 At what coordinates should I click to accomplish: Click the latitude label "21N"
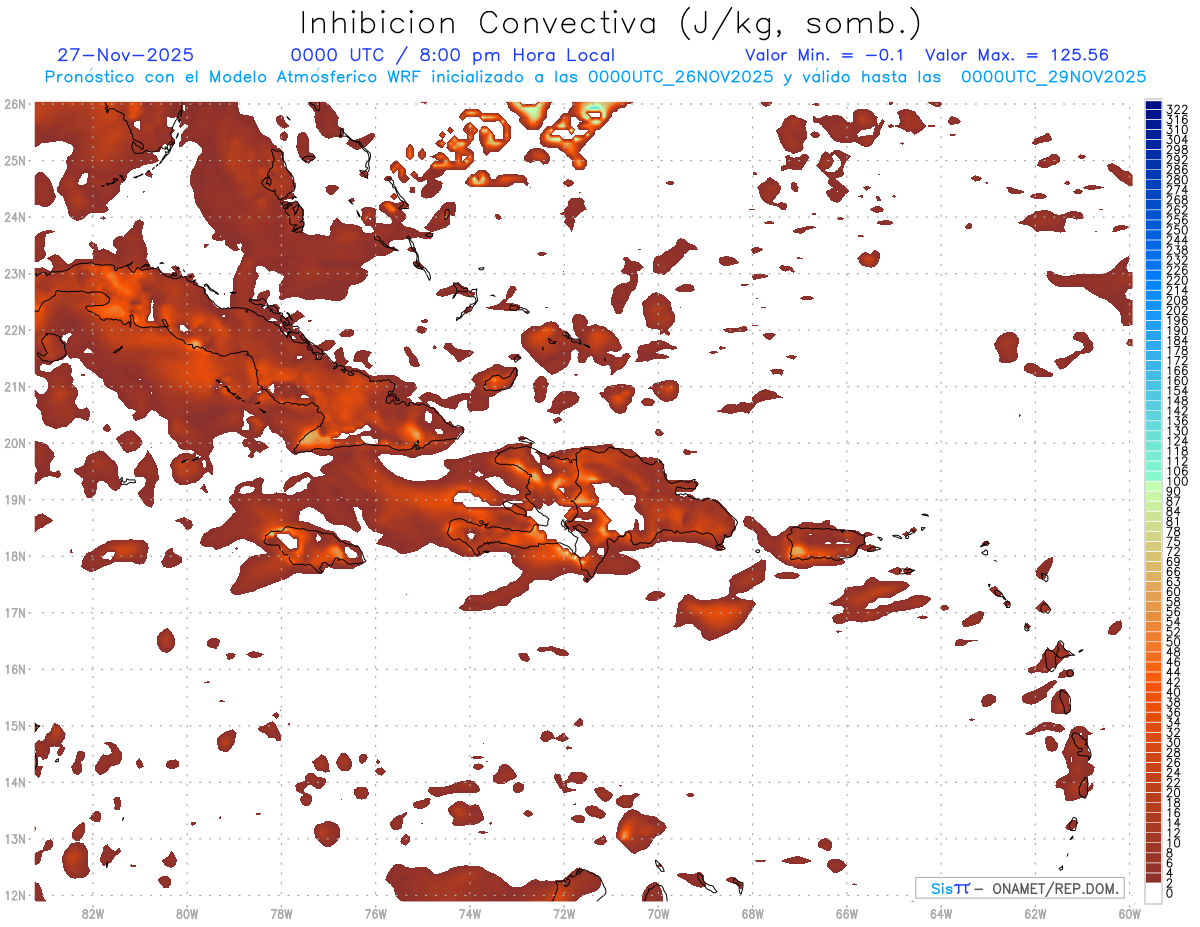tap(14, 386)
